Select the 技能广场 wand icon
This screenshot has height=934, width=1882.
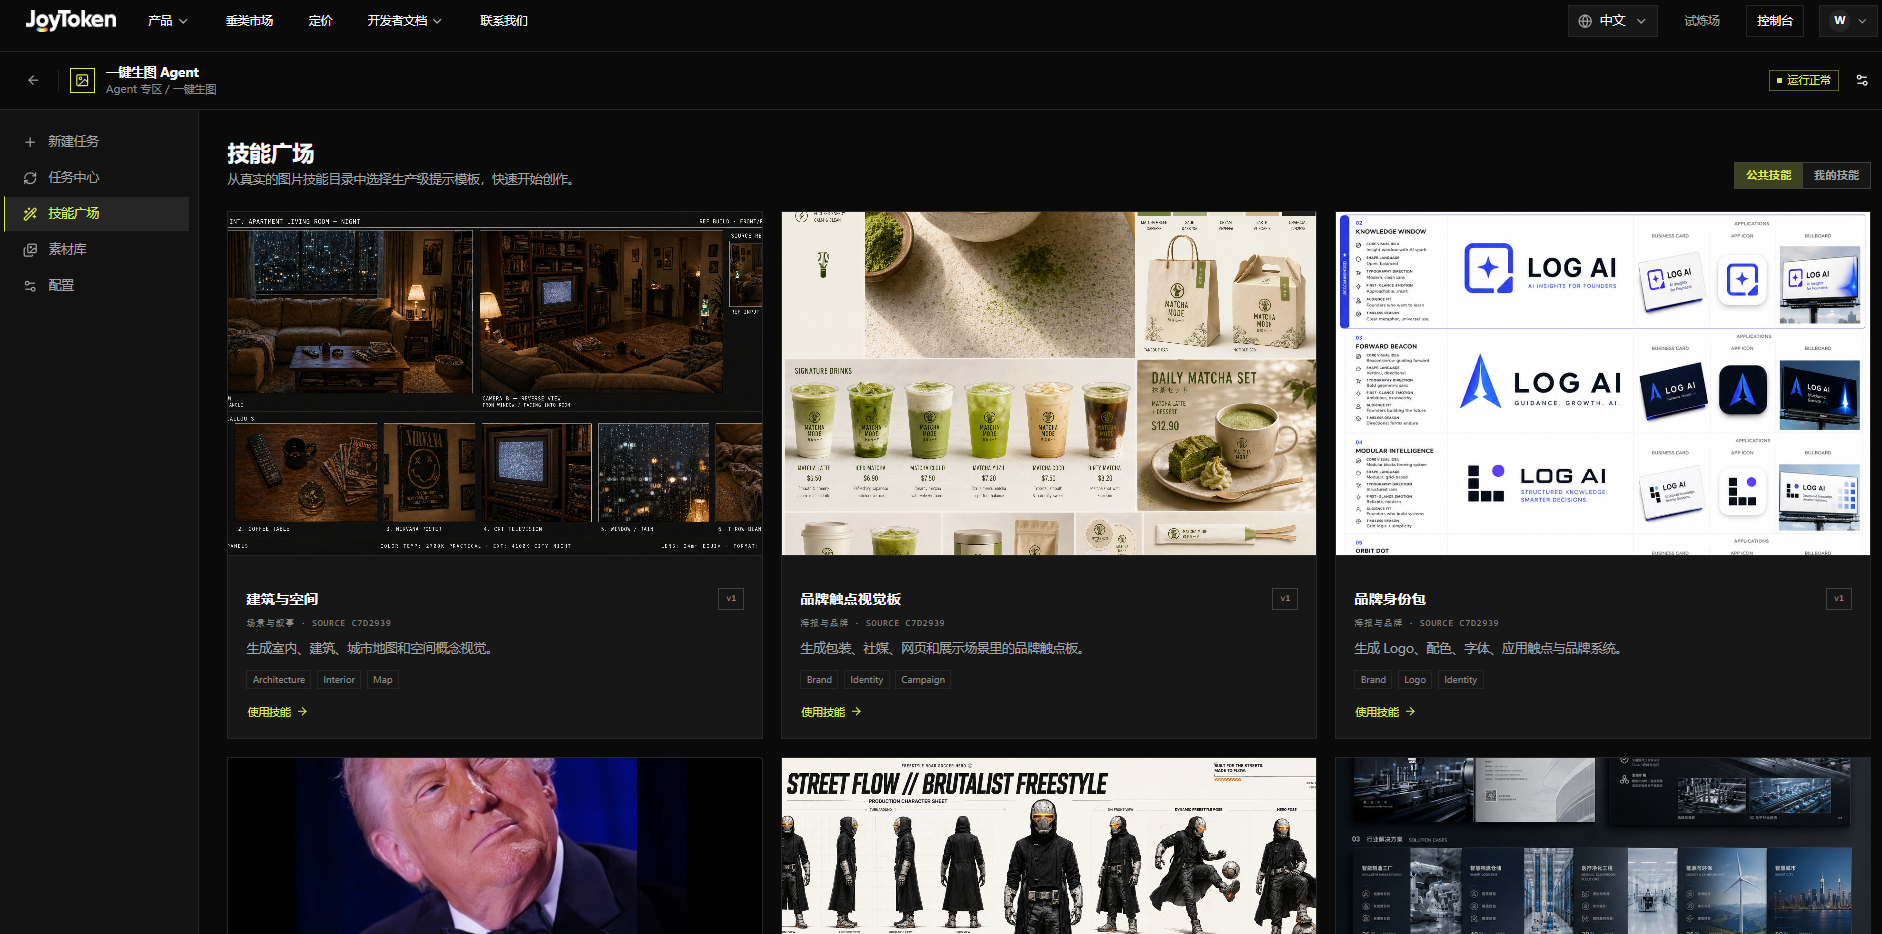point(30,214)
